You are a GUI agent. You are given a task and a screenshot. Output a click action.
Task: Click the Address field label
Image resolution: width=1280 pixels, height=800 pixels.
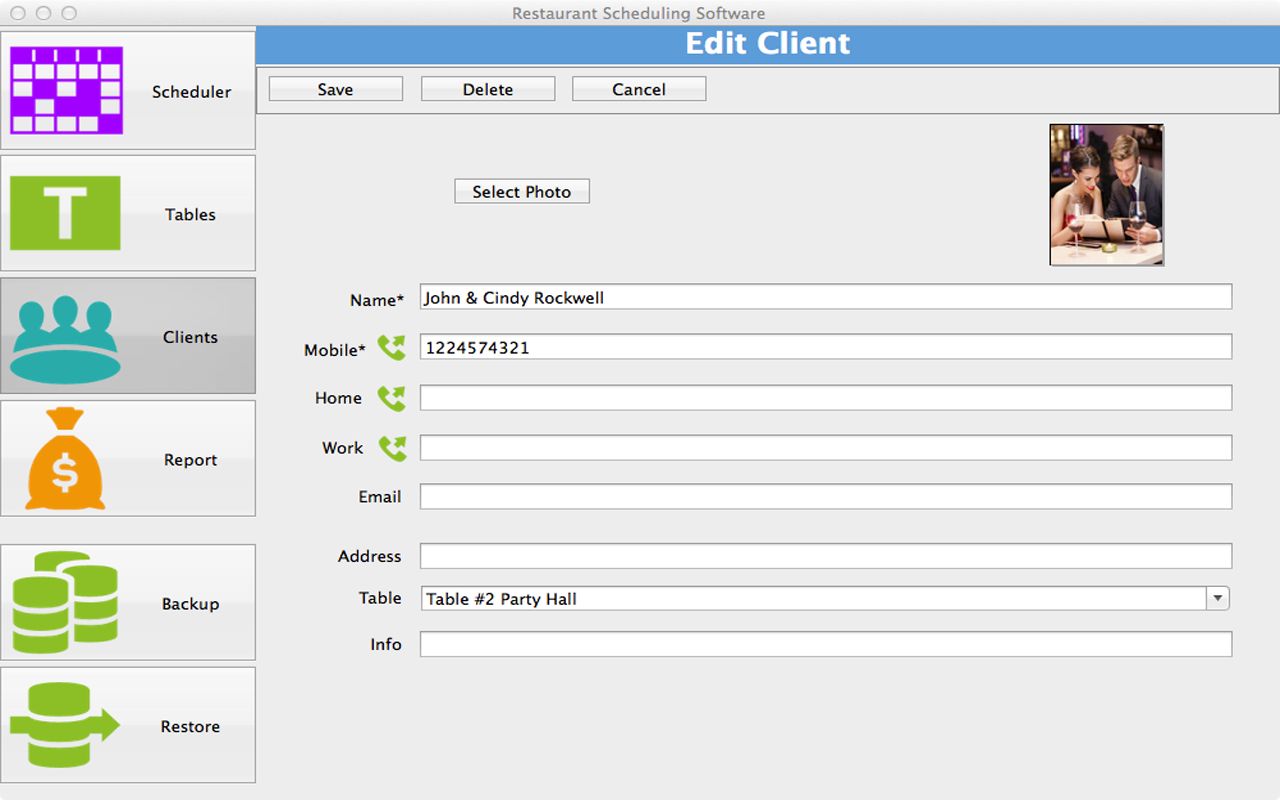click(x=370, y=556)
